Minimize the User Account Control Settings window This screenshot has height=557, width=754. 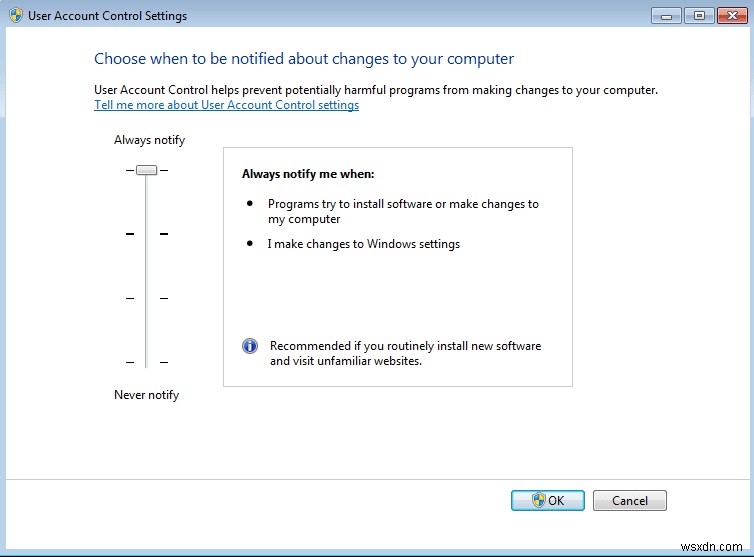666,16
